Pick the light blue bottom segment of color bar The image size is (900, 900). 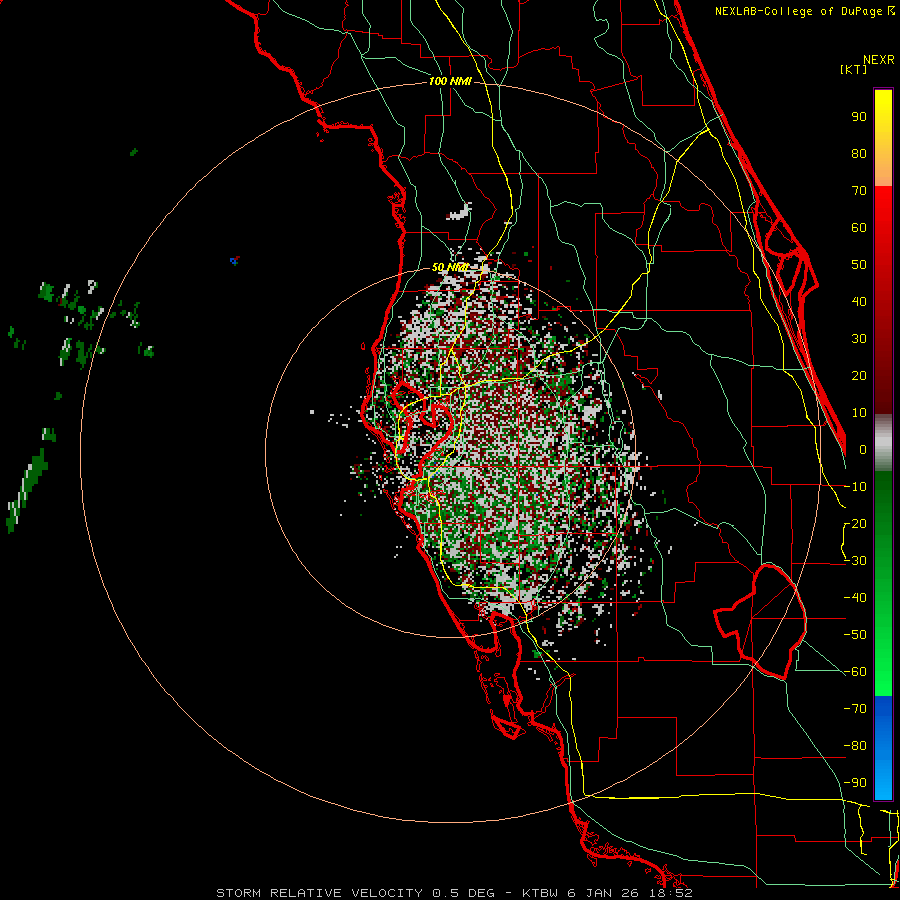(x=883, y=781)
